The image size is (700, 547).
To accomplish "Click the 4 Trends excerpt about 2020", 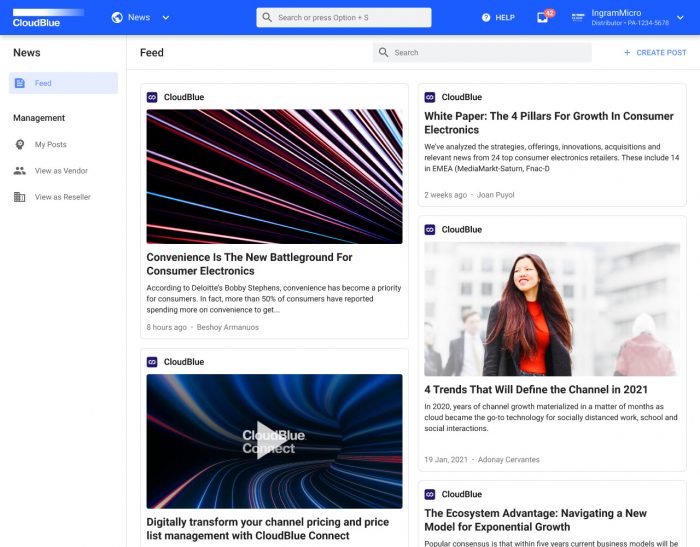I will click(x=551, y=418).
